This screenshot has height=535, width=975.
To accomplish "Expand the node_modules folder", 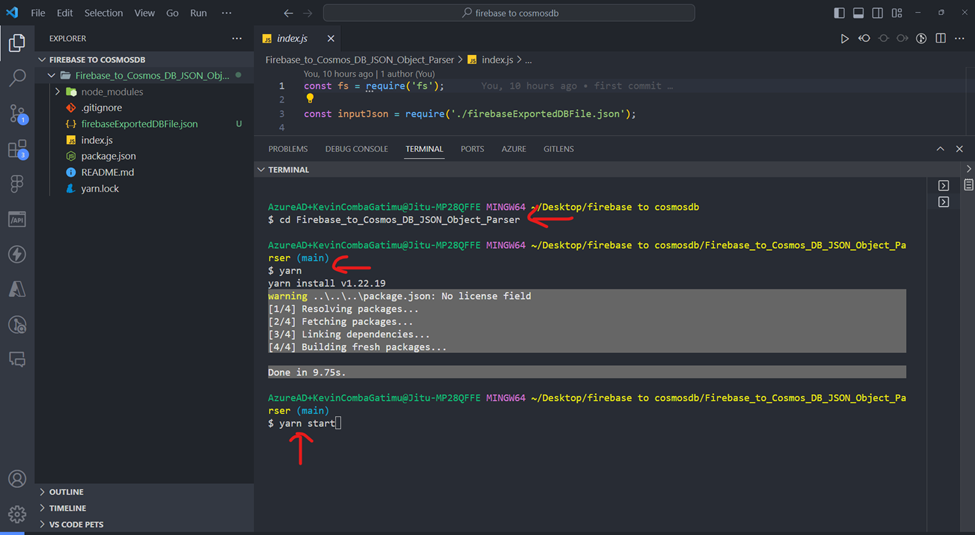I will click(111, 92).
